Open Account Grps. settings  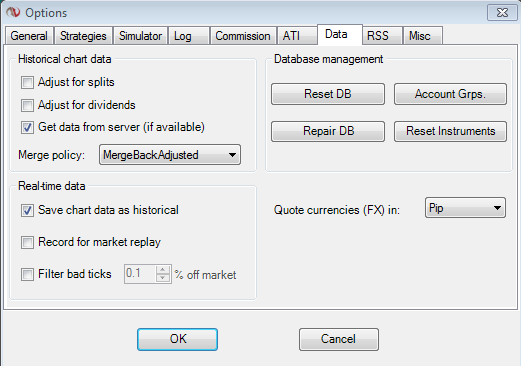(450, 94)
